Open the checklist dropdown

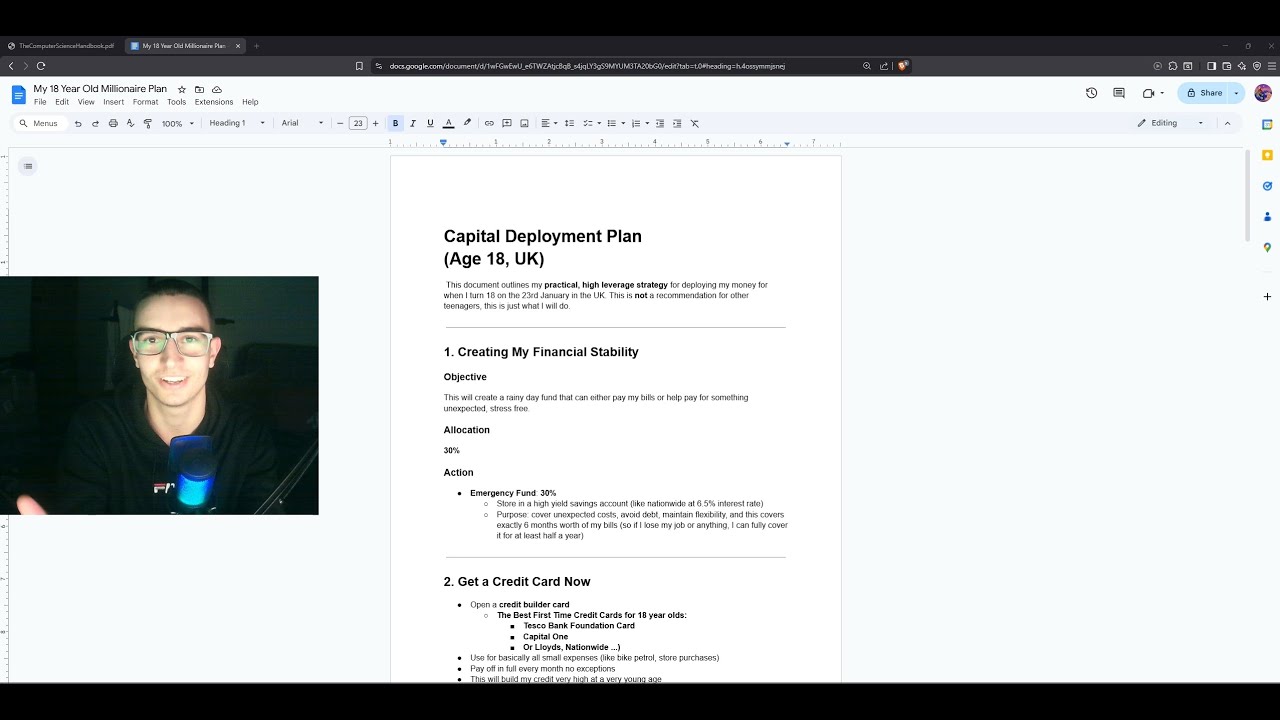point(590,123)
